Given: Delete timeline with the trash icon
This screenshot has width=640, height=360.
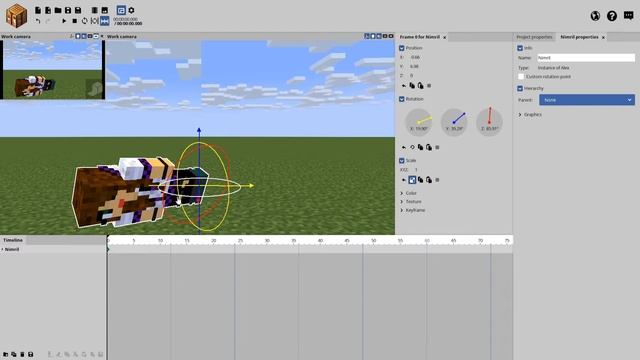Looking at the screenshot, I should (22, 354).
